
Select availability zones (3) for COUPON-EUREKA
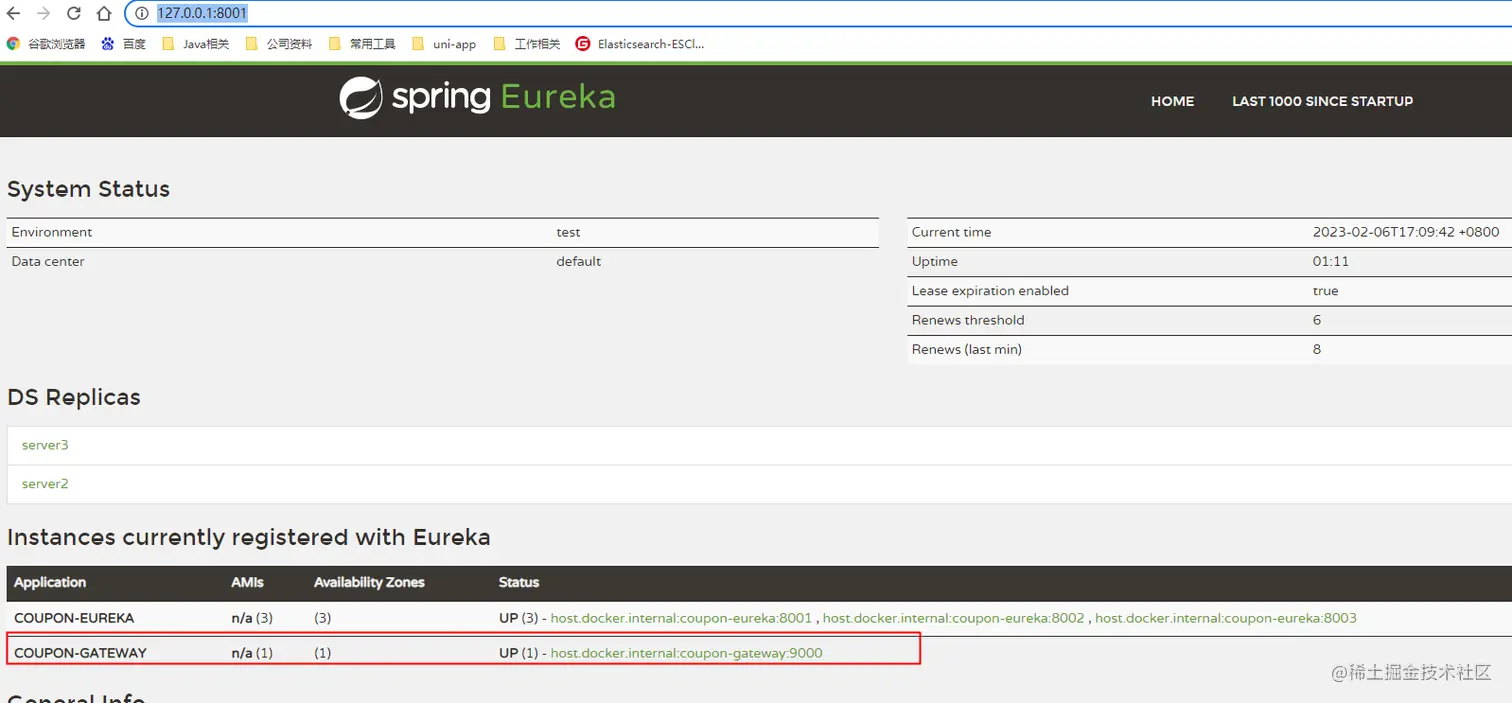[x=323, y=618]
